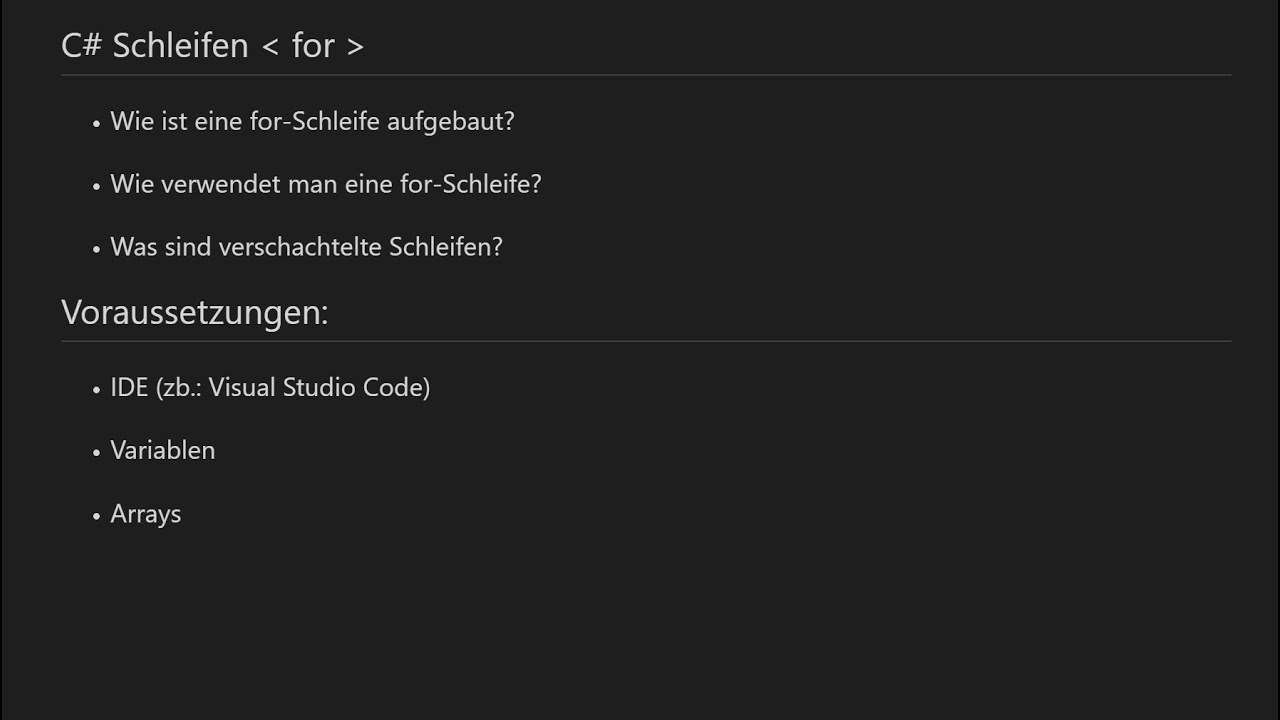Screen dimensions: 1280x720
Task: Click the "for" keyword between angle brackets
Action: point(313,46)
